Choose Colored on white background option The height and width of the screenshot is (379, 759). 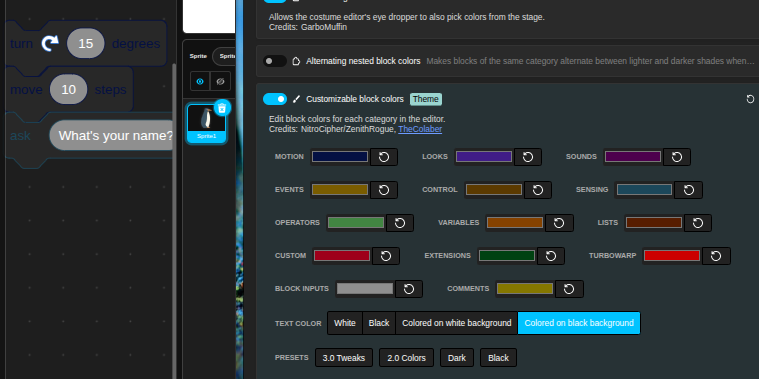(x=456, y=323)
